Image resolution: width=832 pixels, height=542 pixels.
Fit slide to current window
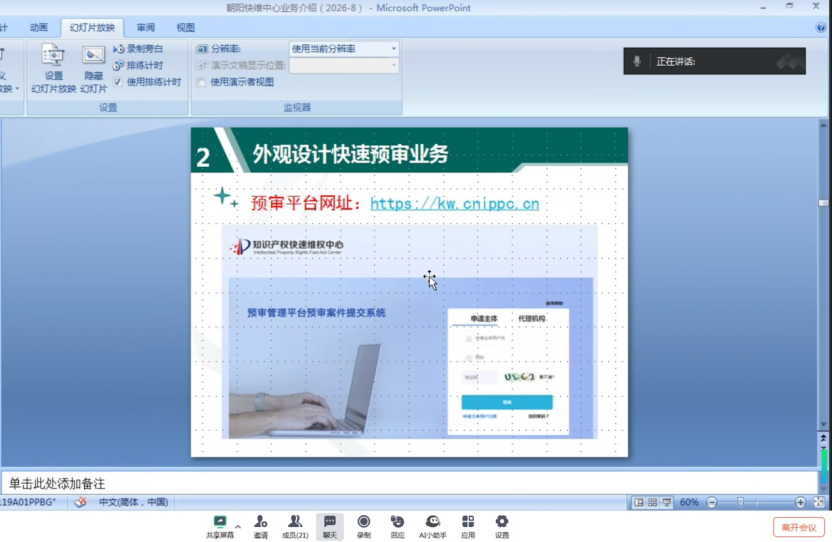click(819, 502)
